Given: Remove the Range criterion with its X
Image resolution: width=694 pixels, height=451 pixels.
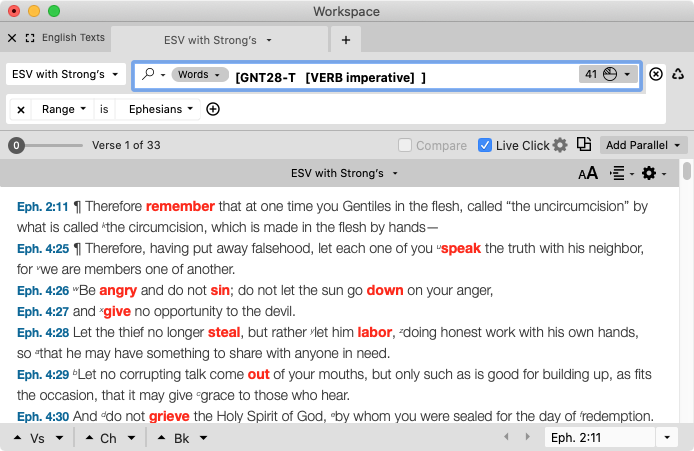Looking at the screenshot, I should [x=21, y=109].
